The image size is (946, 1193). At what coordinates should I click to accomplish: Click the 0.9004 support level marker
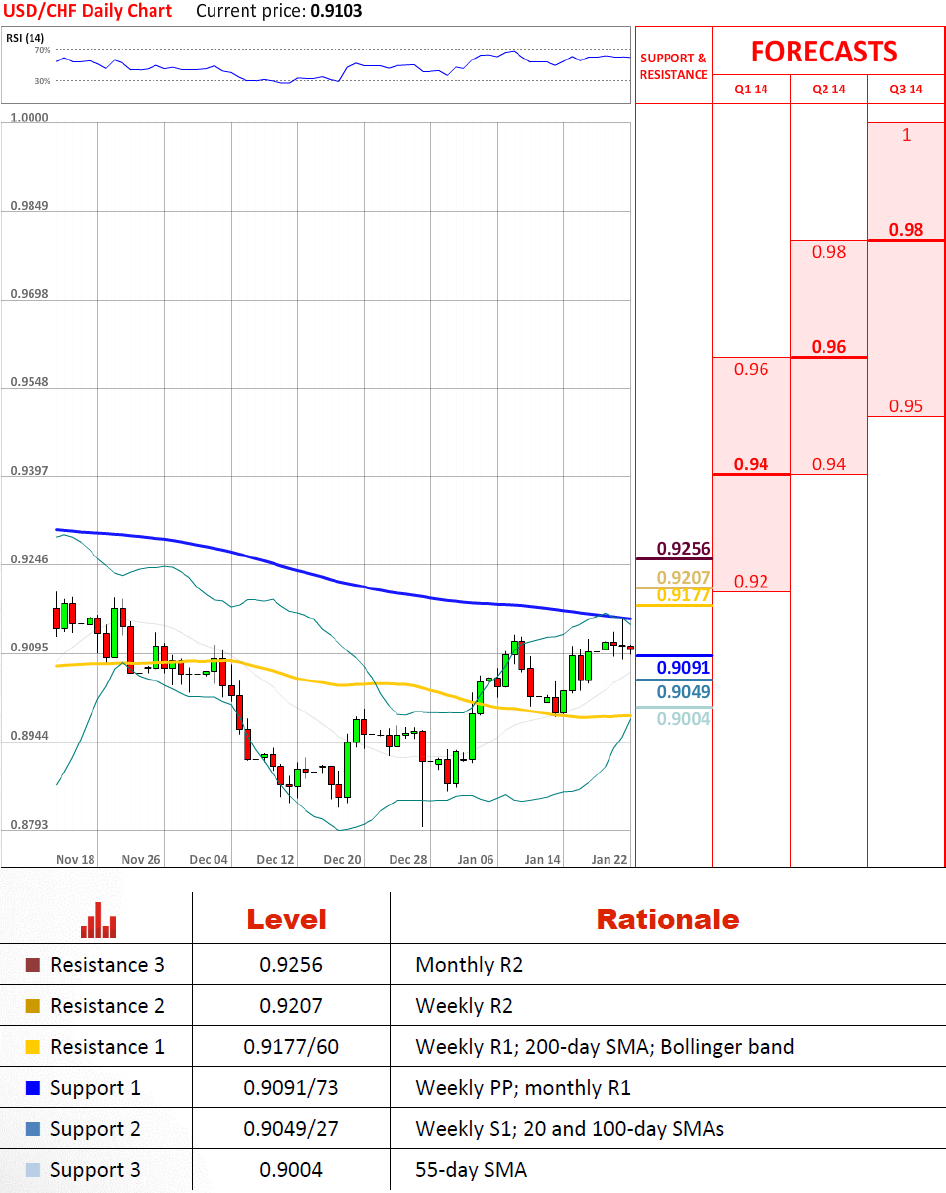coord(683,719)
